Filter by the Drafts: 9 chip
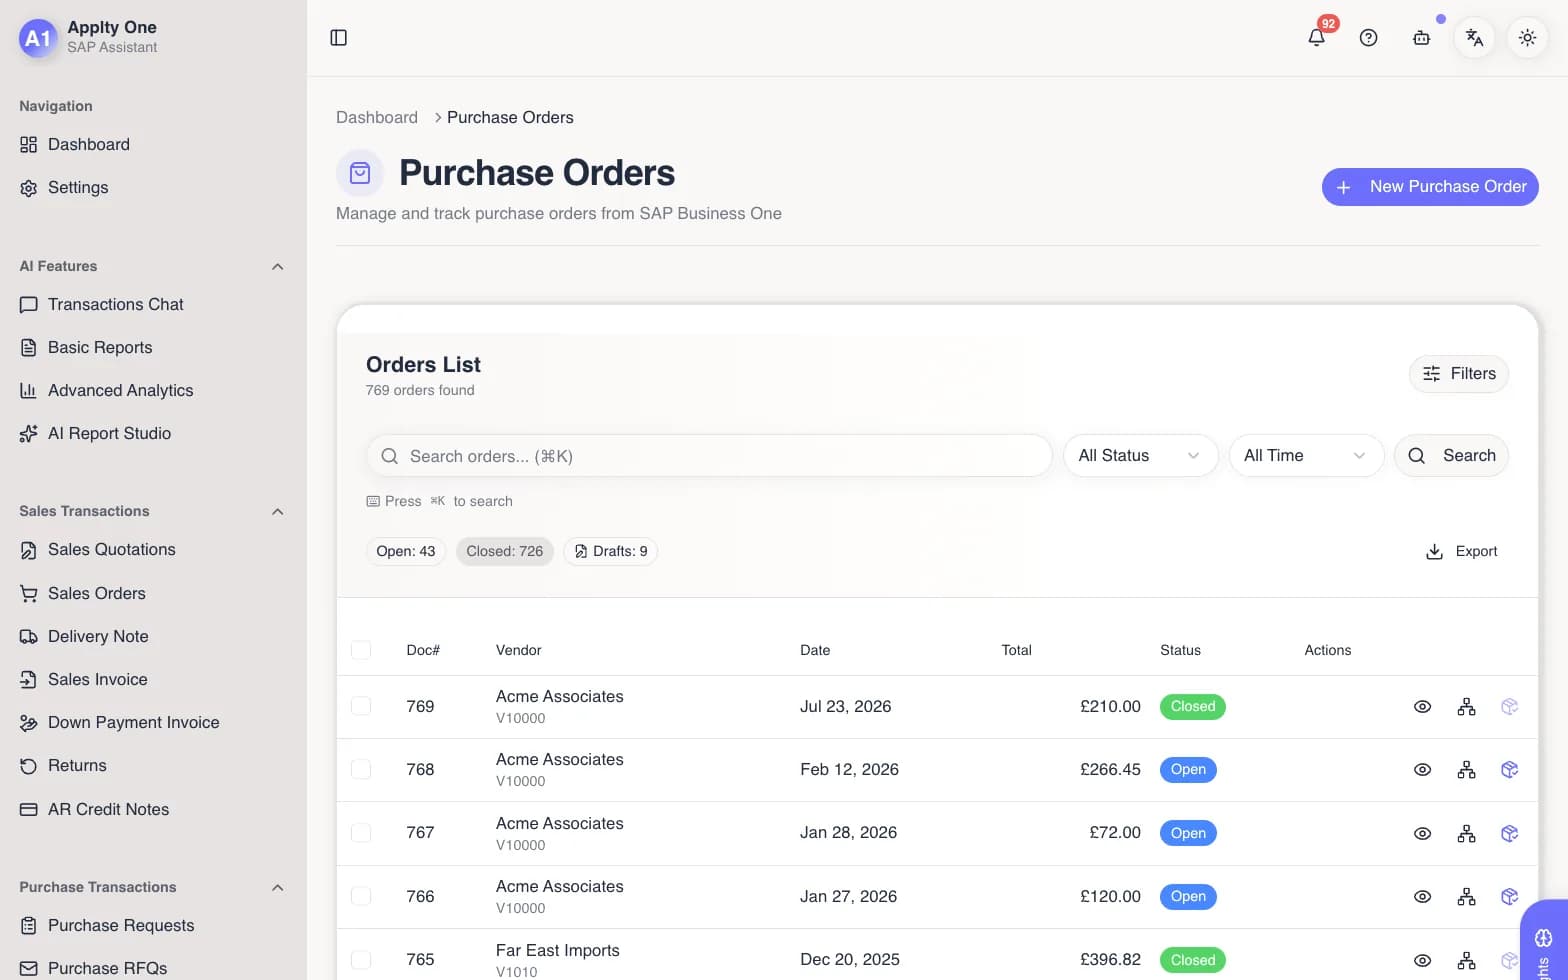The image size is (1568, 980). pyautogui.click(x=611, y=552)
